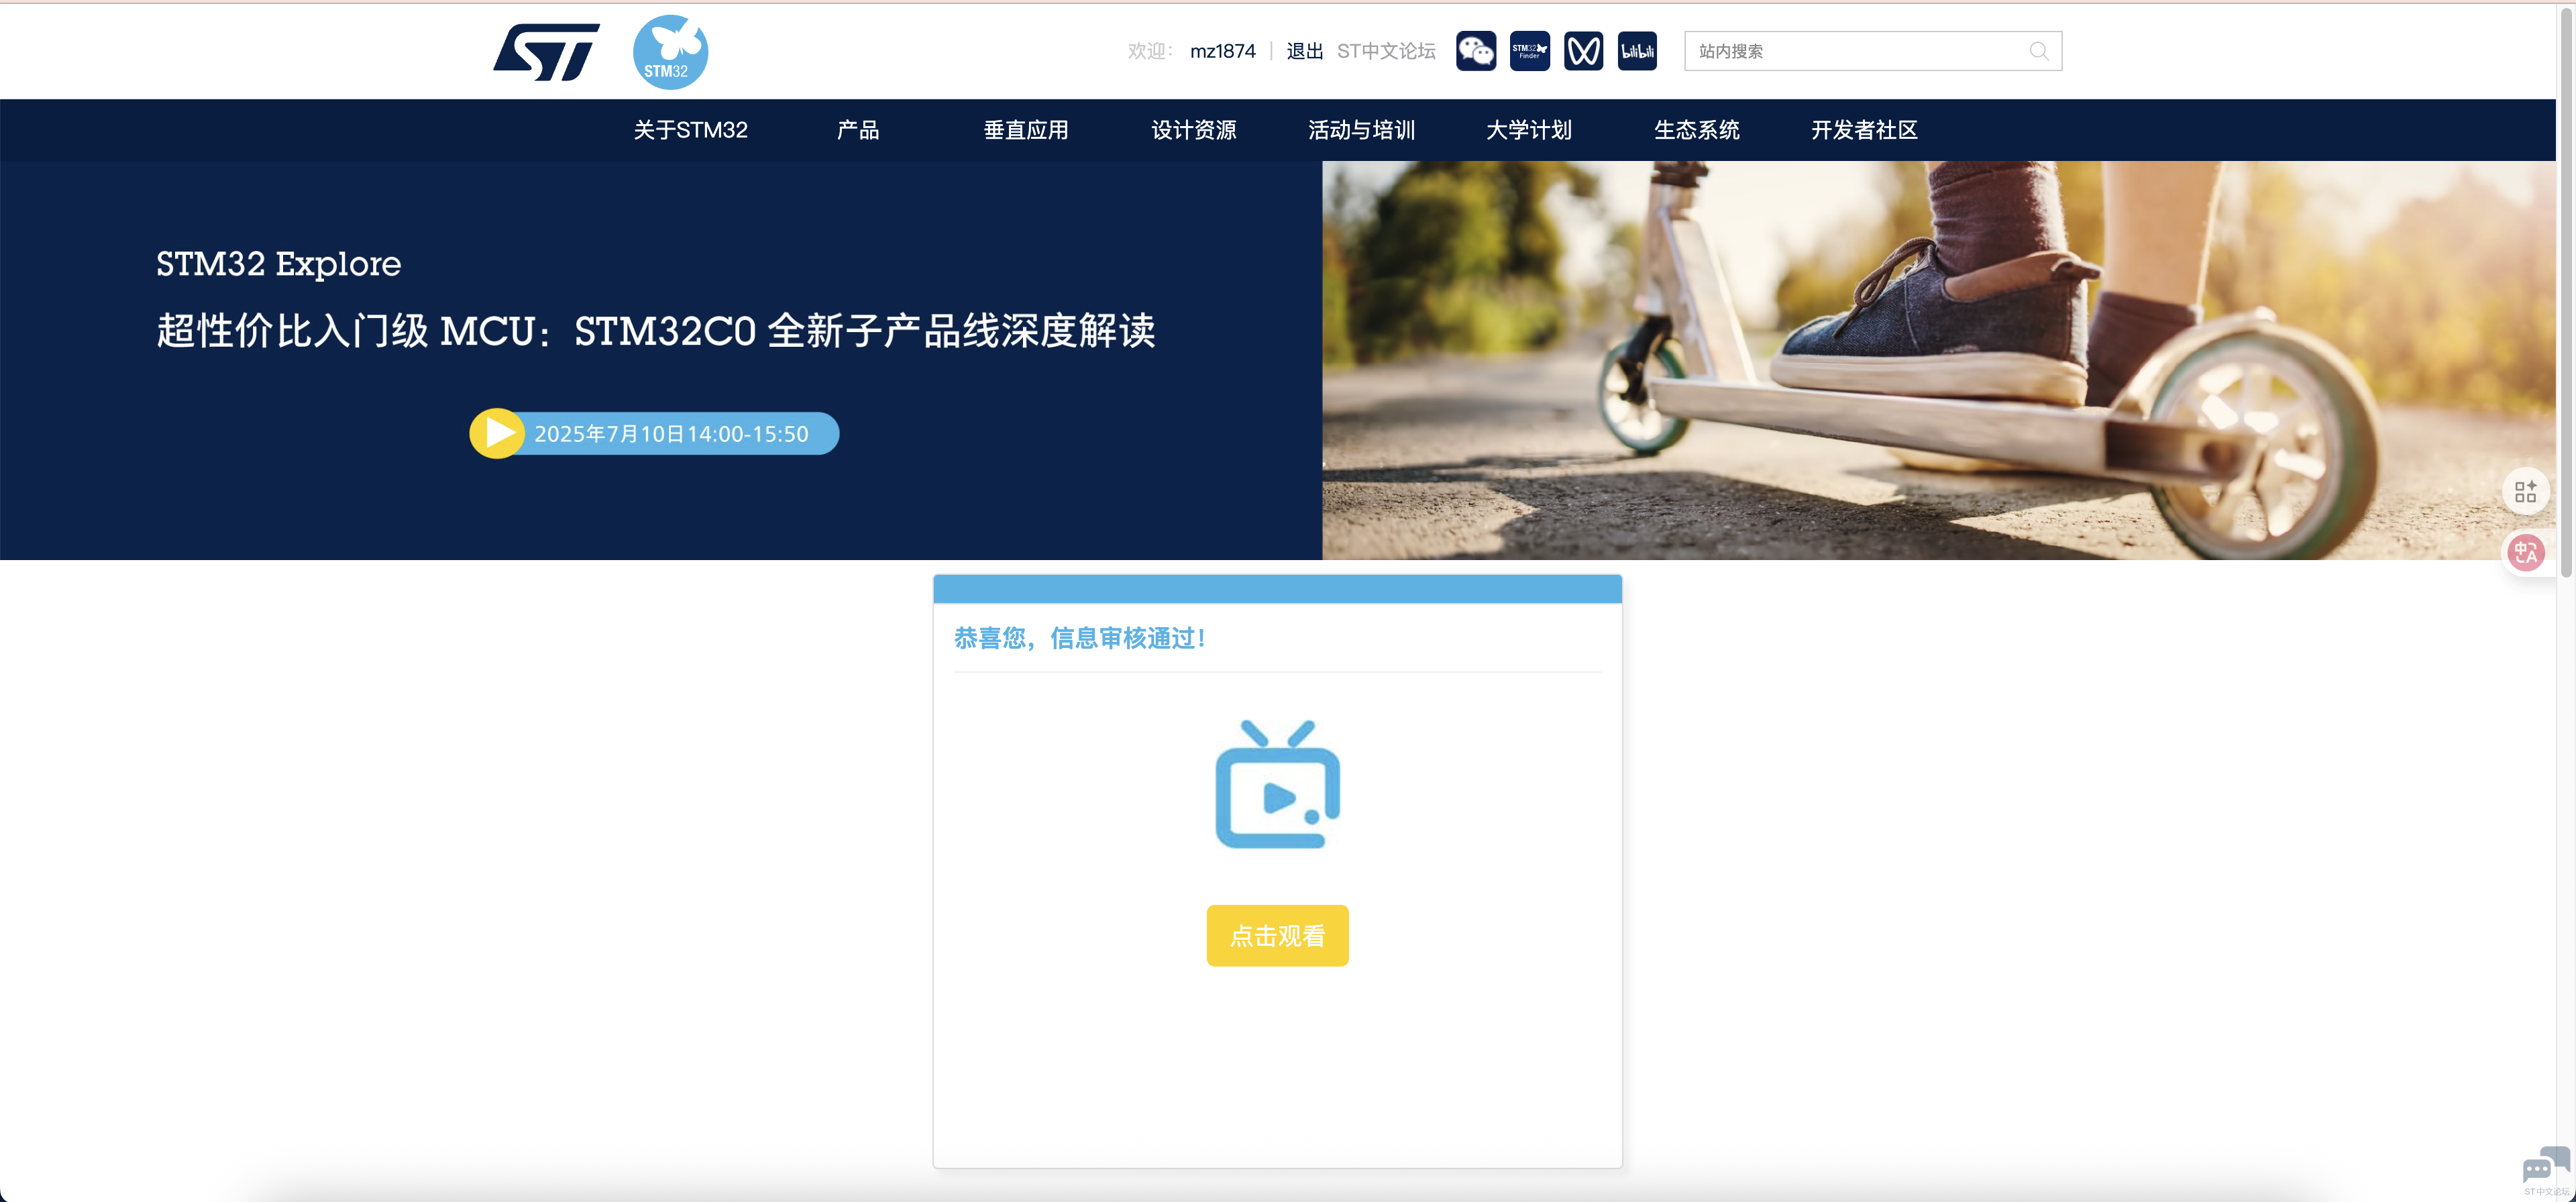Open the 垂直应用 menu

[x=1026, y=130]
